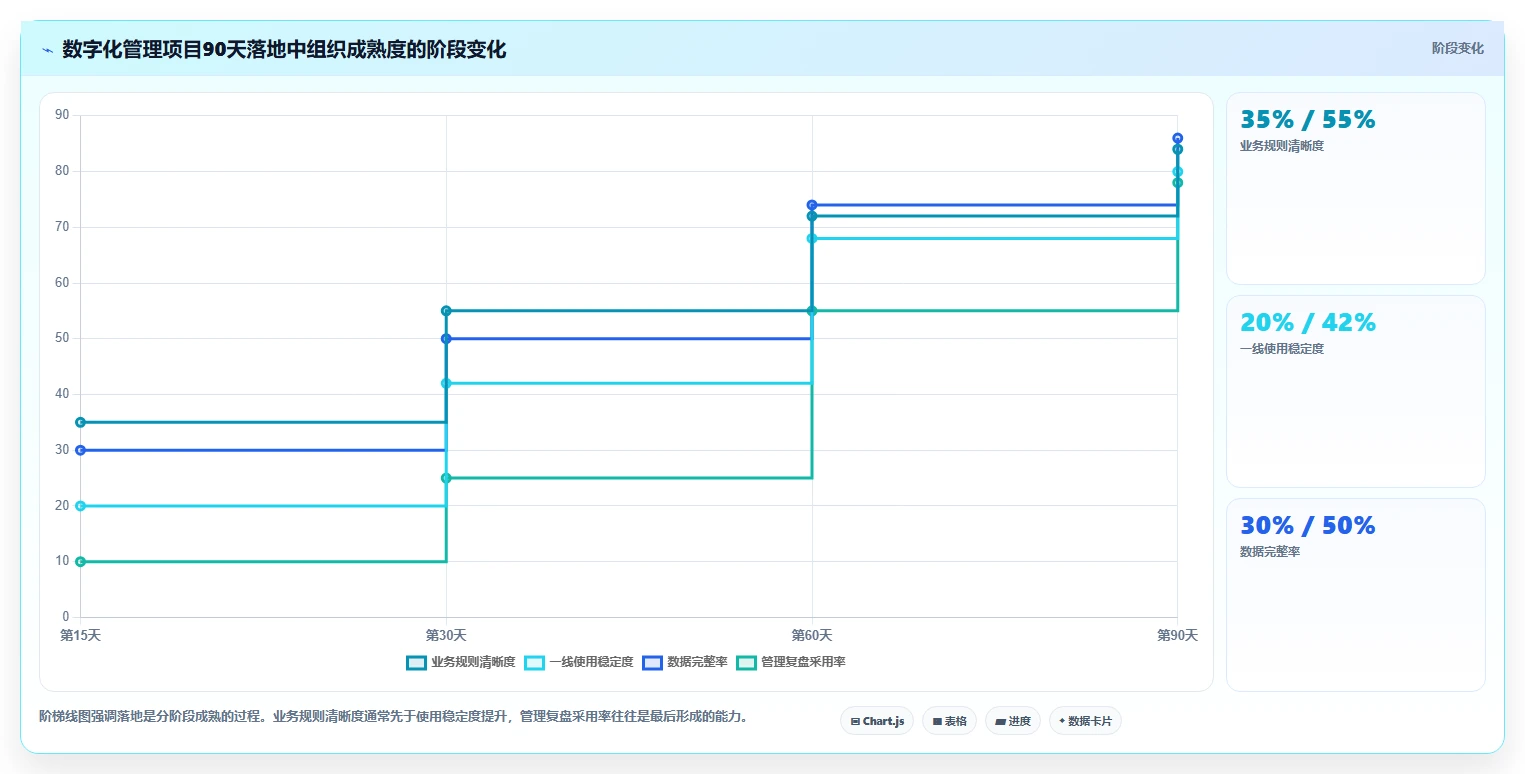
Task: Click the 90 y-axis label
Action: click(x=62, y=115)
